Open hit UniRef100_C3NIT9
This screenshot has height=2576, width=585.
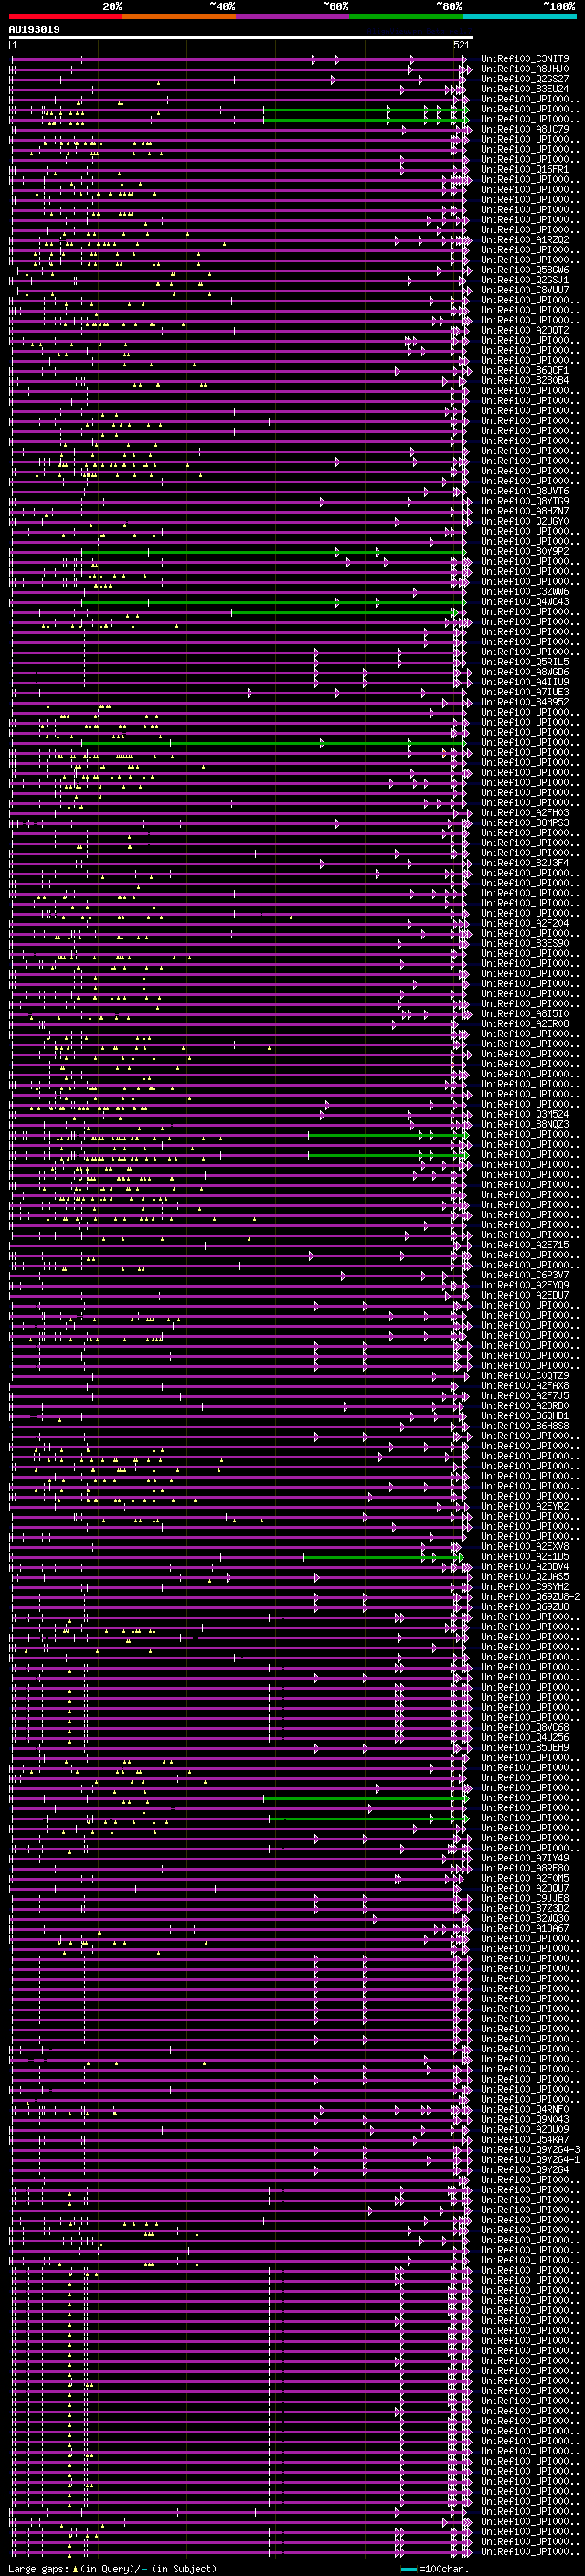coord(525,59)
